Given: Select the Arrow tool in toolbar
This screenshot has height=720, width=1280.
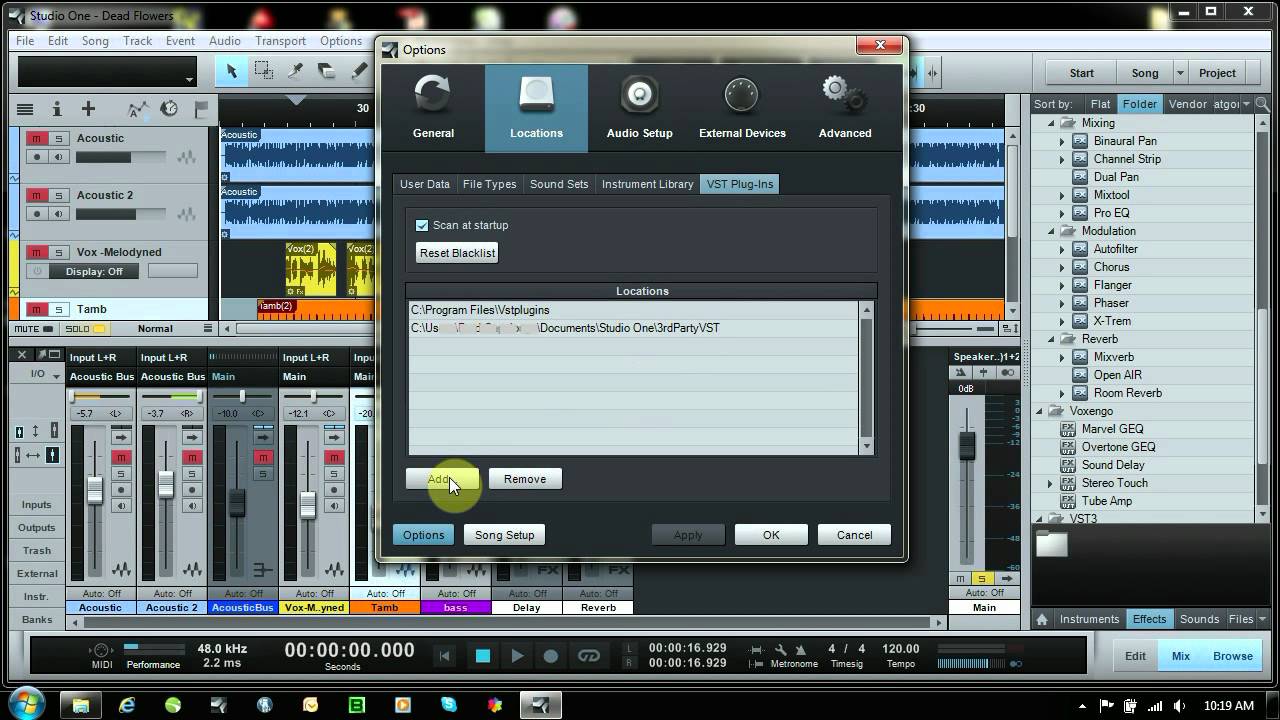Looking at the screenshot, I should tap(232, 71).
